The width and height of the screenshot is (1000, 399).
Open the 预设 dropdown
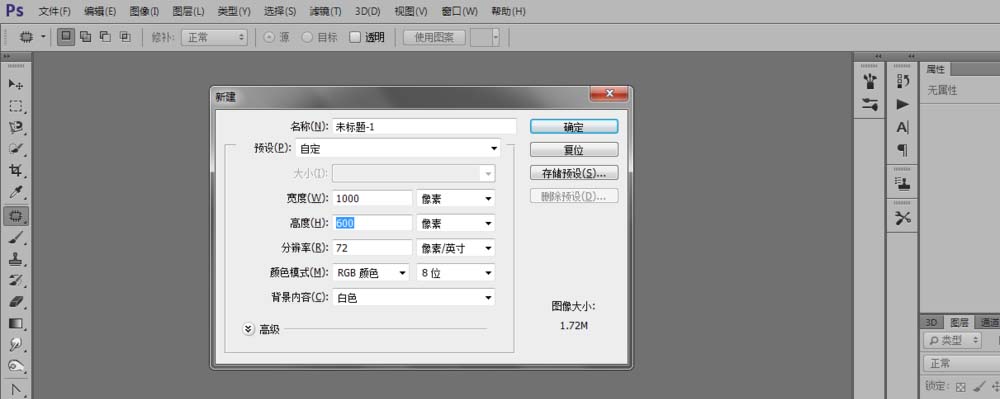(x=398, y=149)
